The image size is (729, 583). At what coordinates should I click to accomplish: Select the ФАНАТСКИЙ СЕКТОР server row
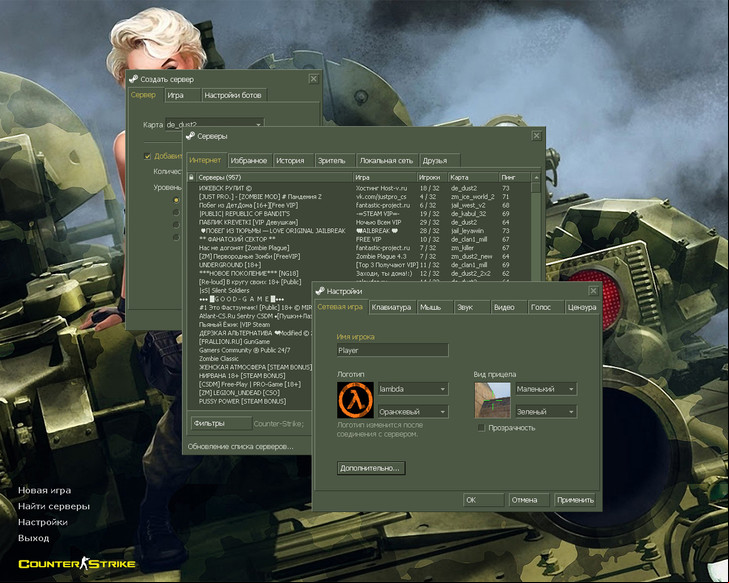[359, 239]
